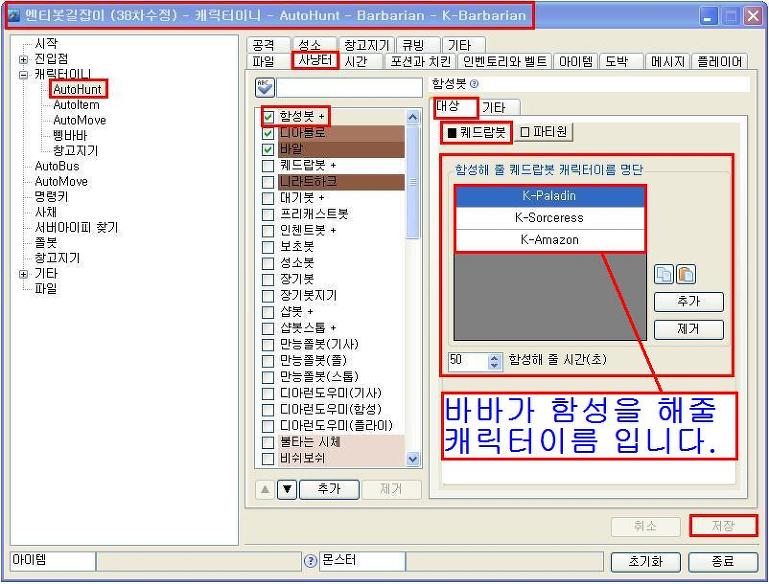
Task: Collapse the 캐릭터이니 tree node
Action: pos(23,75)
